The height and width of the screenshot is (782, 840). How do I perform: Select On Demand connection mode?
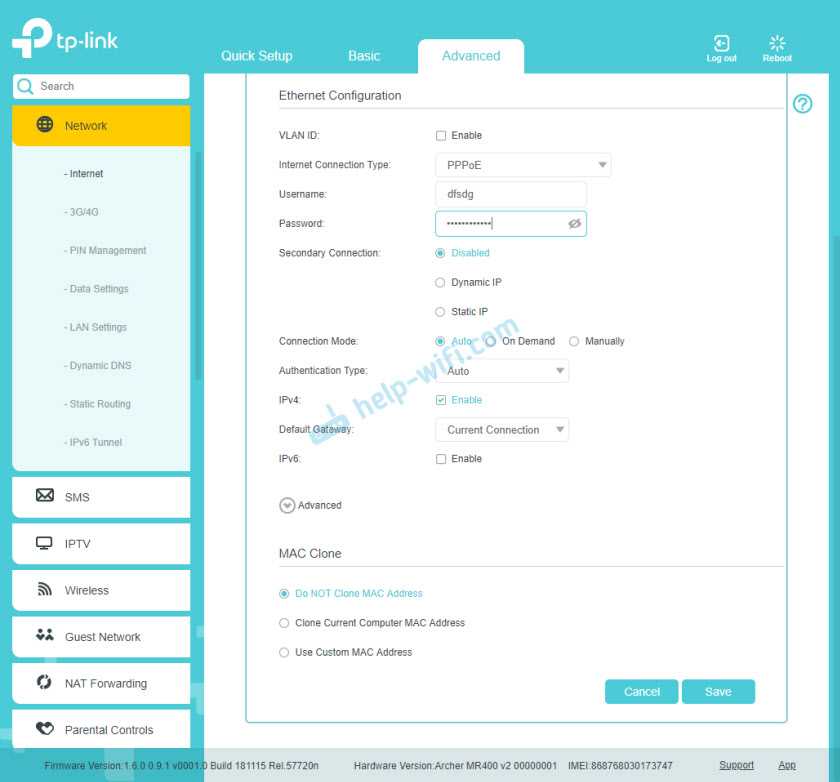(x=491, y=342)
